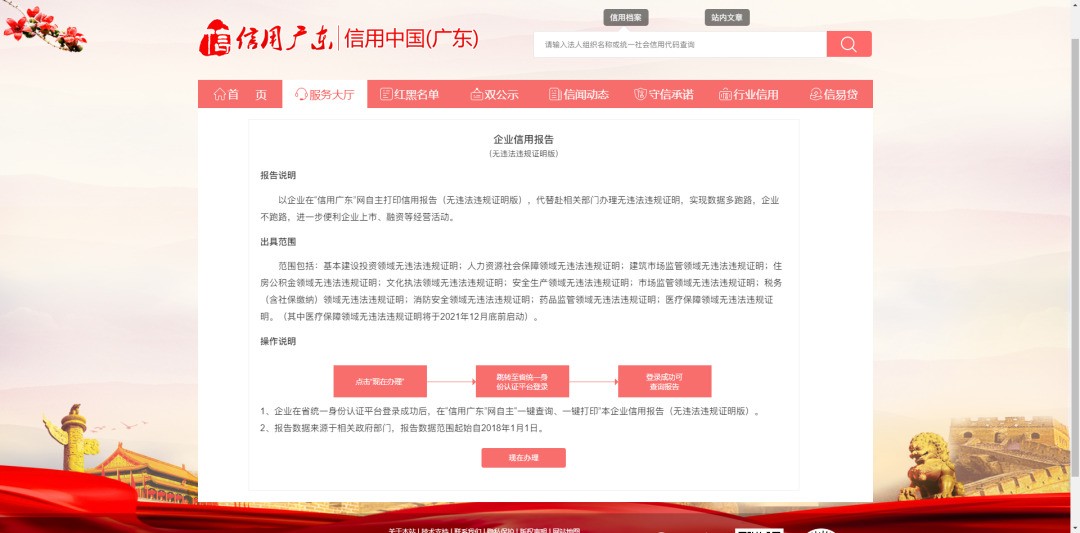Screen dimensions: 1080x533
Task: Click the list icon beside 红黑名单
Action: [x=386, y=95]
